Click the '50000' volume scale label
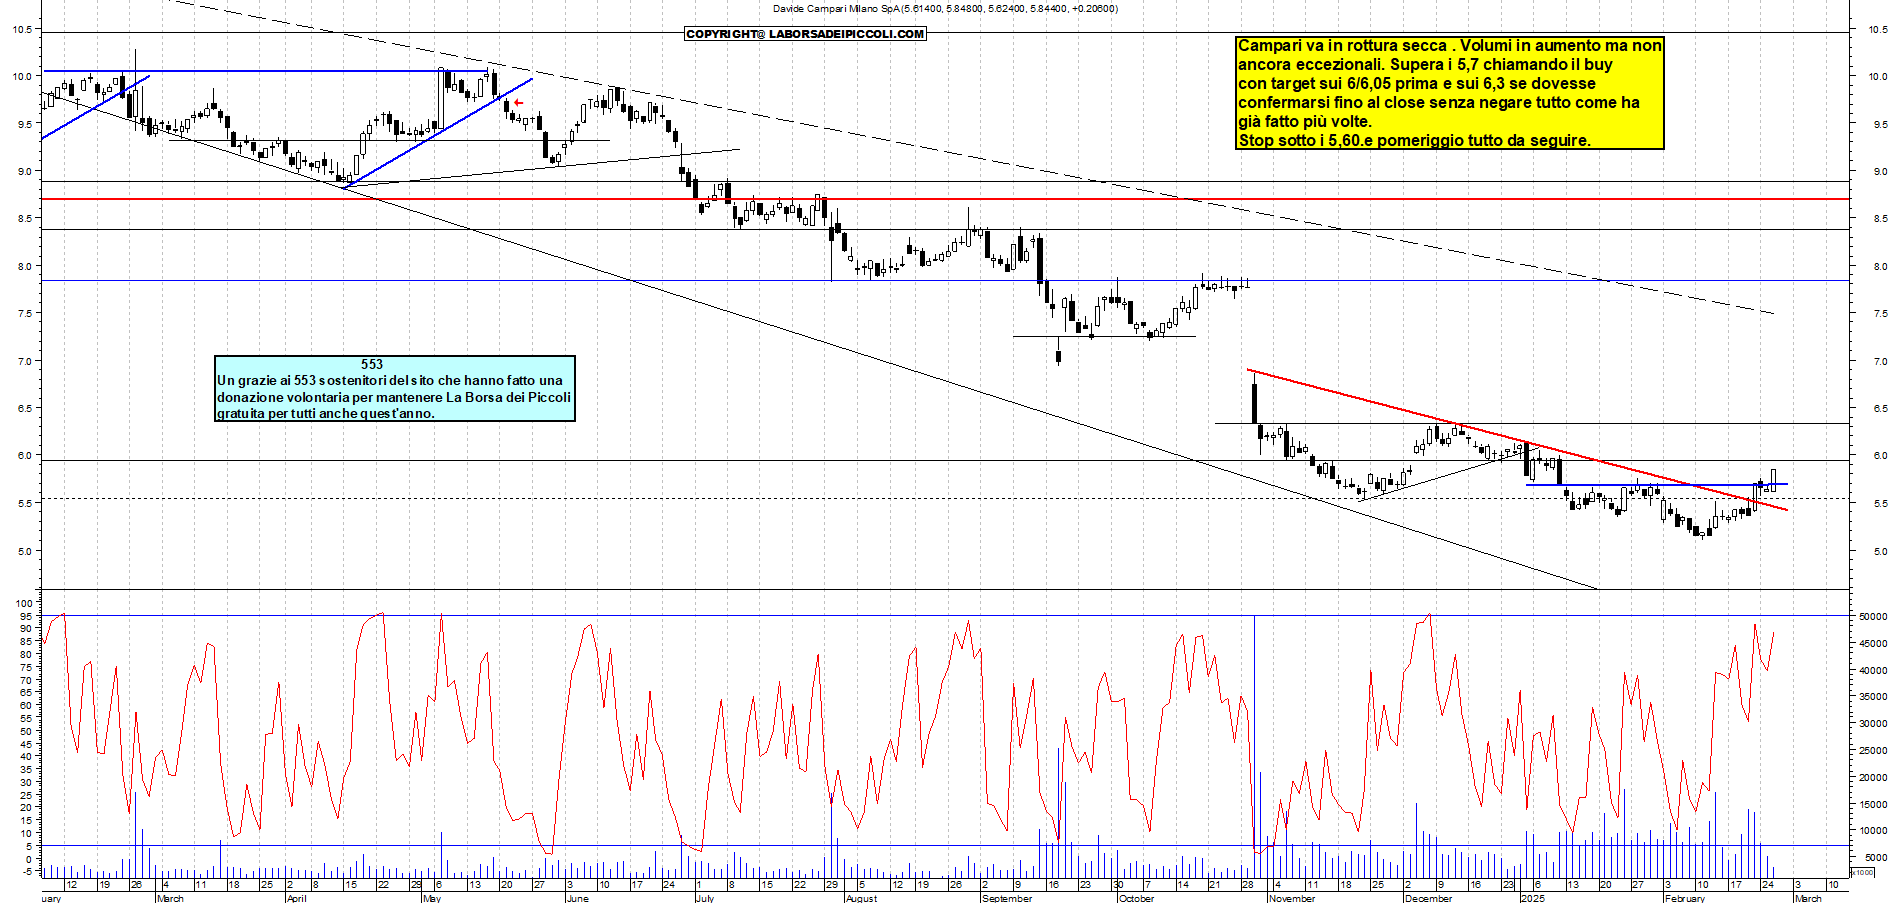Image resolution: width=1890 pixels, height=903 pixels. pyautogui.click(x=1873, y=617)
